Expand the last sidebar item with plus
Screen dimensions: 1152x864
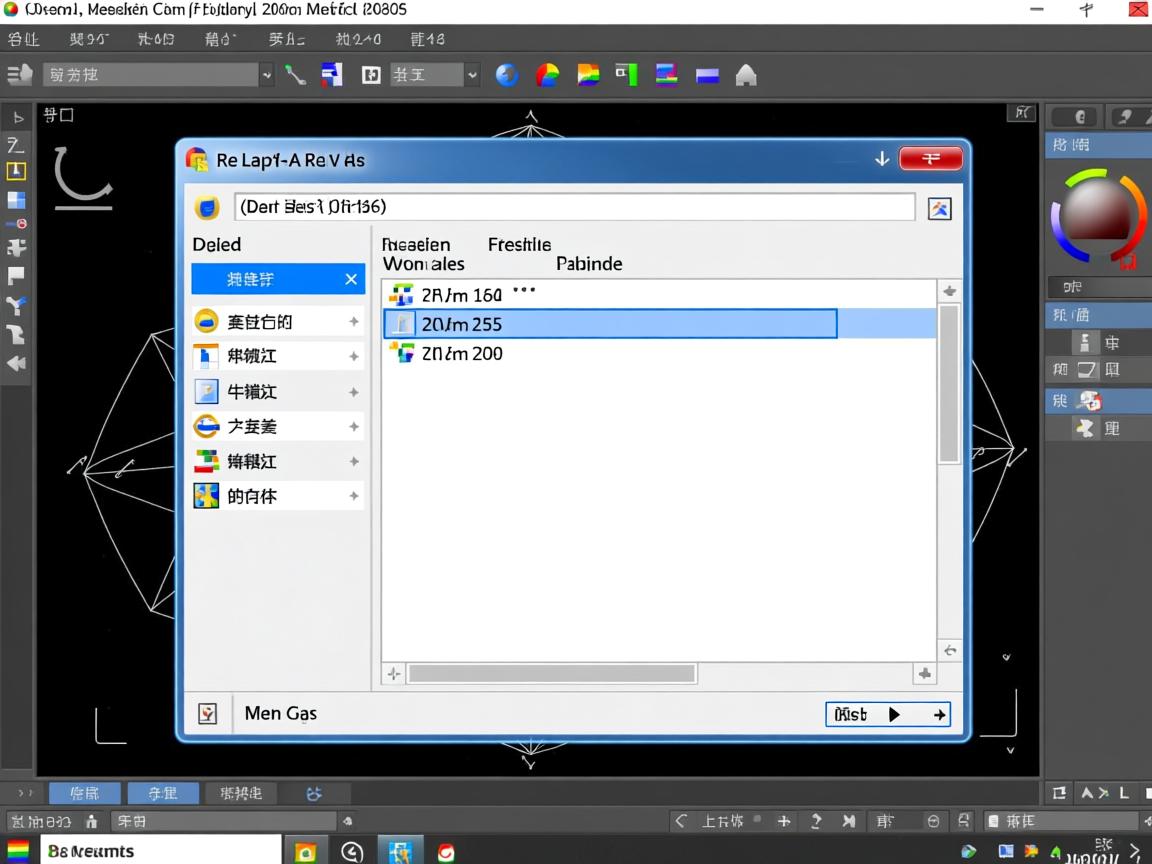pos(353,496)
